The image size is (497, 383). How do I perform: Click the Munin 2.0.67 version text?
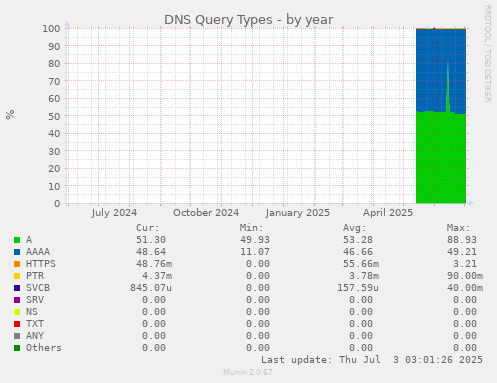(248, 372)
